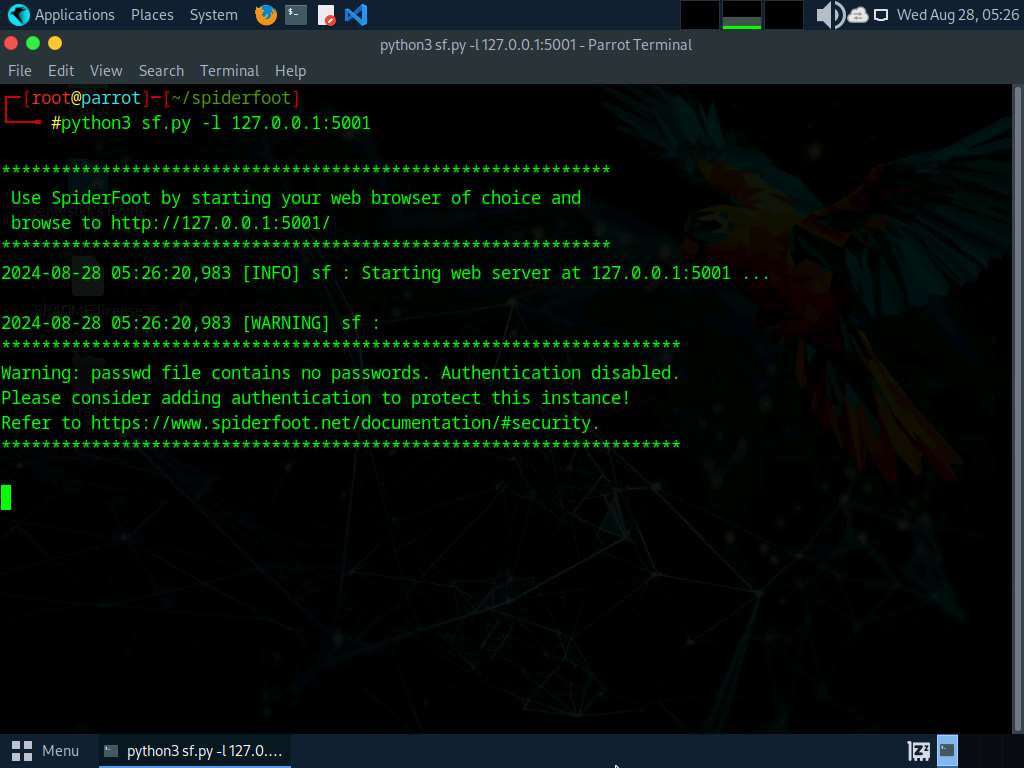Click the Parrot logo beside Applications
Screen dimensions: 1024x768
[x=18, y=14]
